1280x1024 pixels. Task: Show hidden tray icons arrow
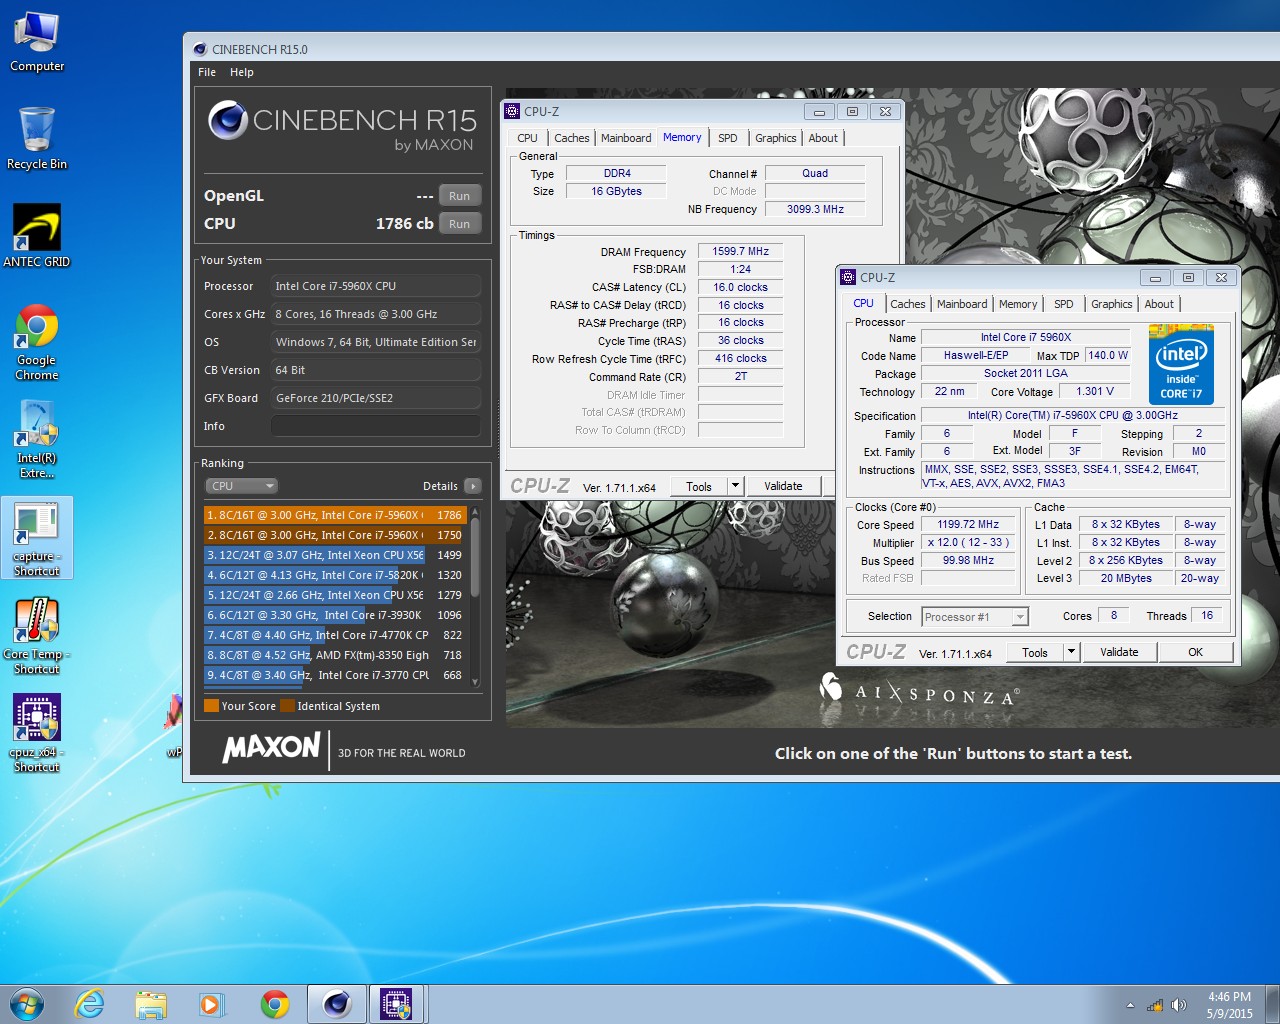[x=1130, y=1005]
